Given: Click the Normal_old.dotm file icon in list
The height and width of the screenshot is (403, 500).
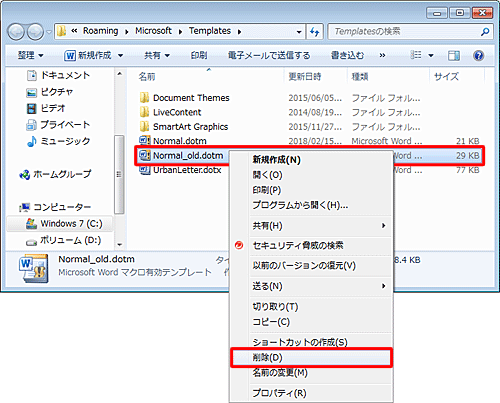Looking at the screenshot, I should pyautogui.click(x=145, y=155).
